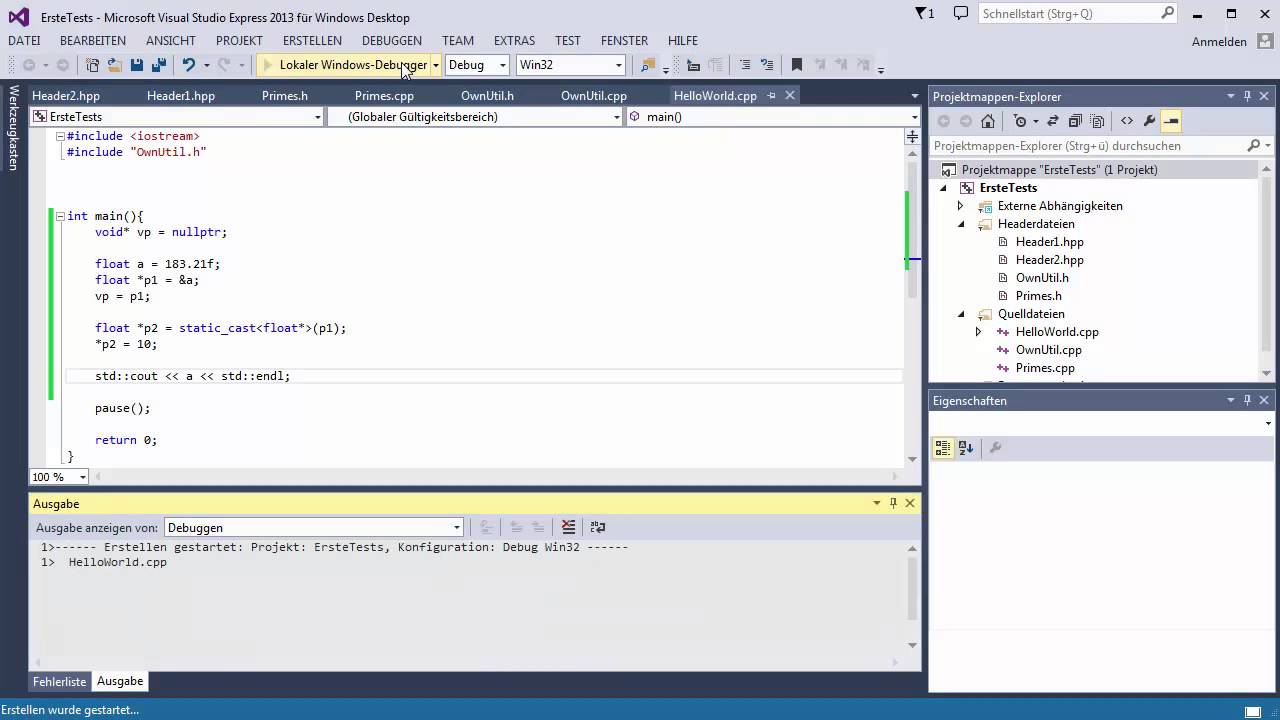Click the Open File folder icon
Image resolution: width=1280 pixels, height=720 pixels.
(x=115, y=65)
